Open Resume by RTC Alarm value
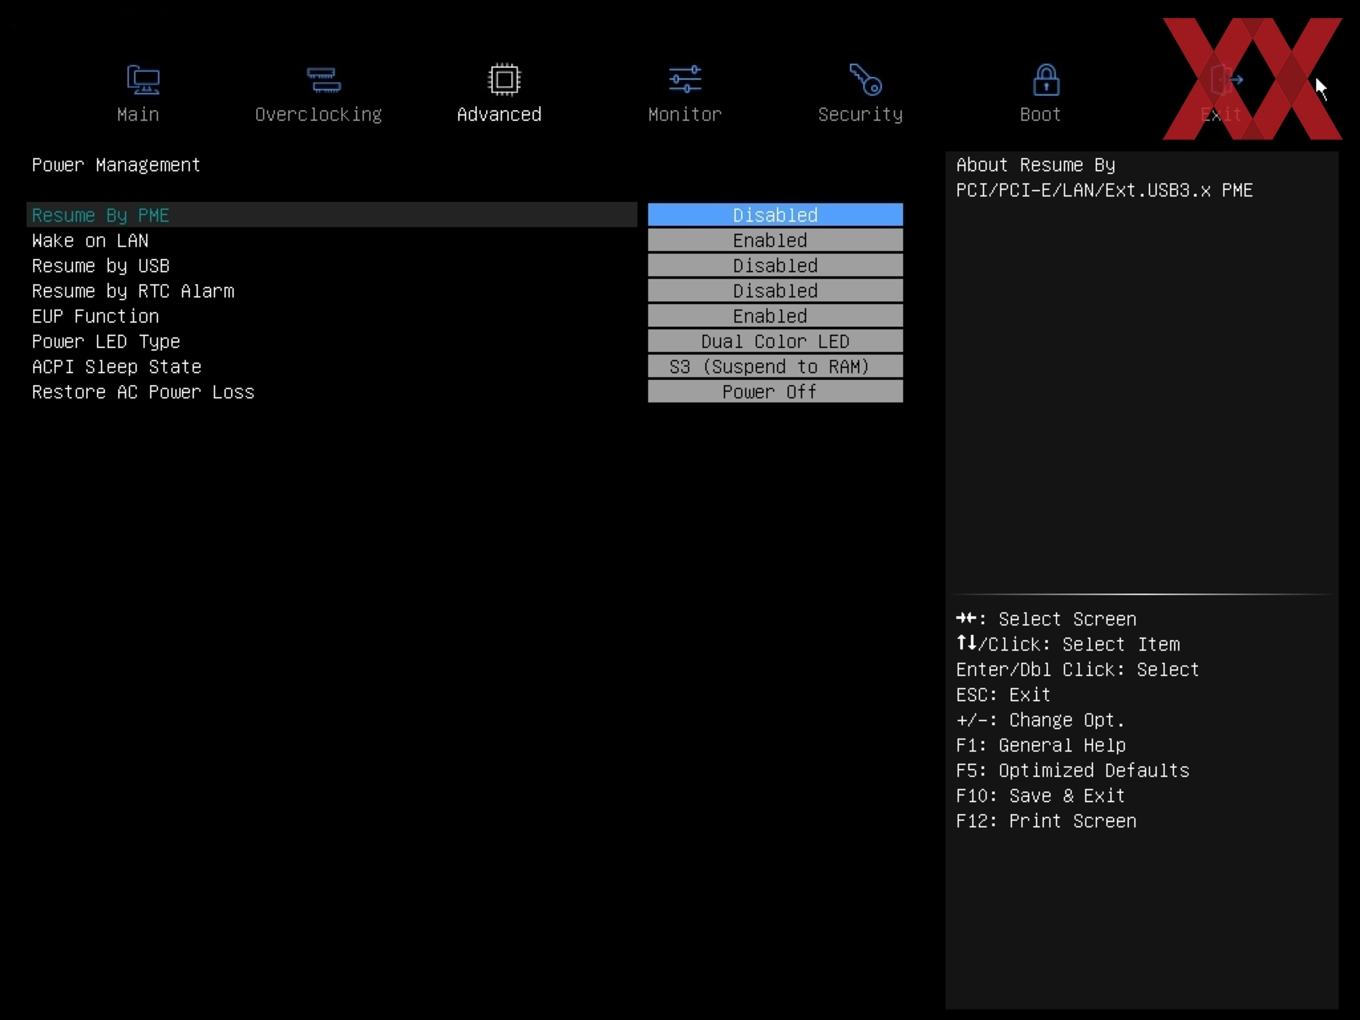Viewport: 1360px width, 1020px height. coord(775,291)
